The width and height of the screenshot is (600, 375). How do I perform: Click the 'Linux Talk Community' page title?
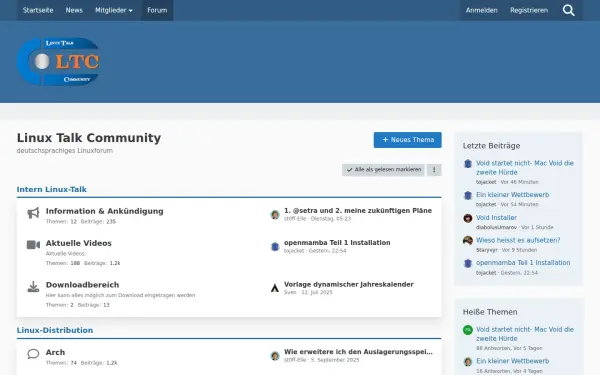[89, 138]
